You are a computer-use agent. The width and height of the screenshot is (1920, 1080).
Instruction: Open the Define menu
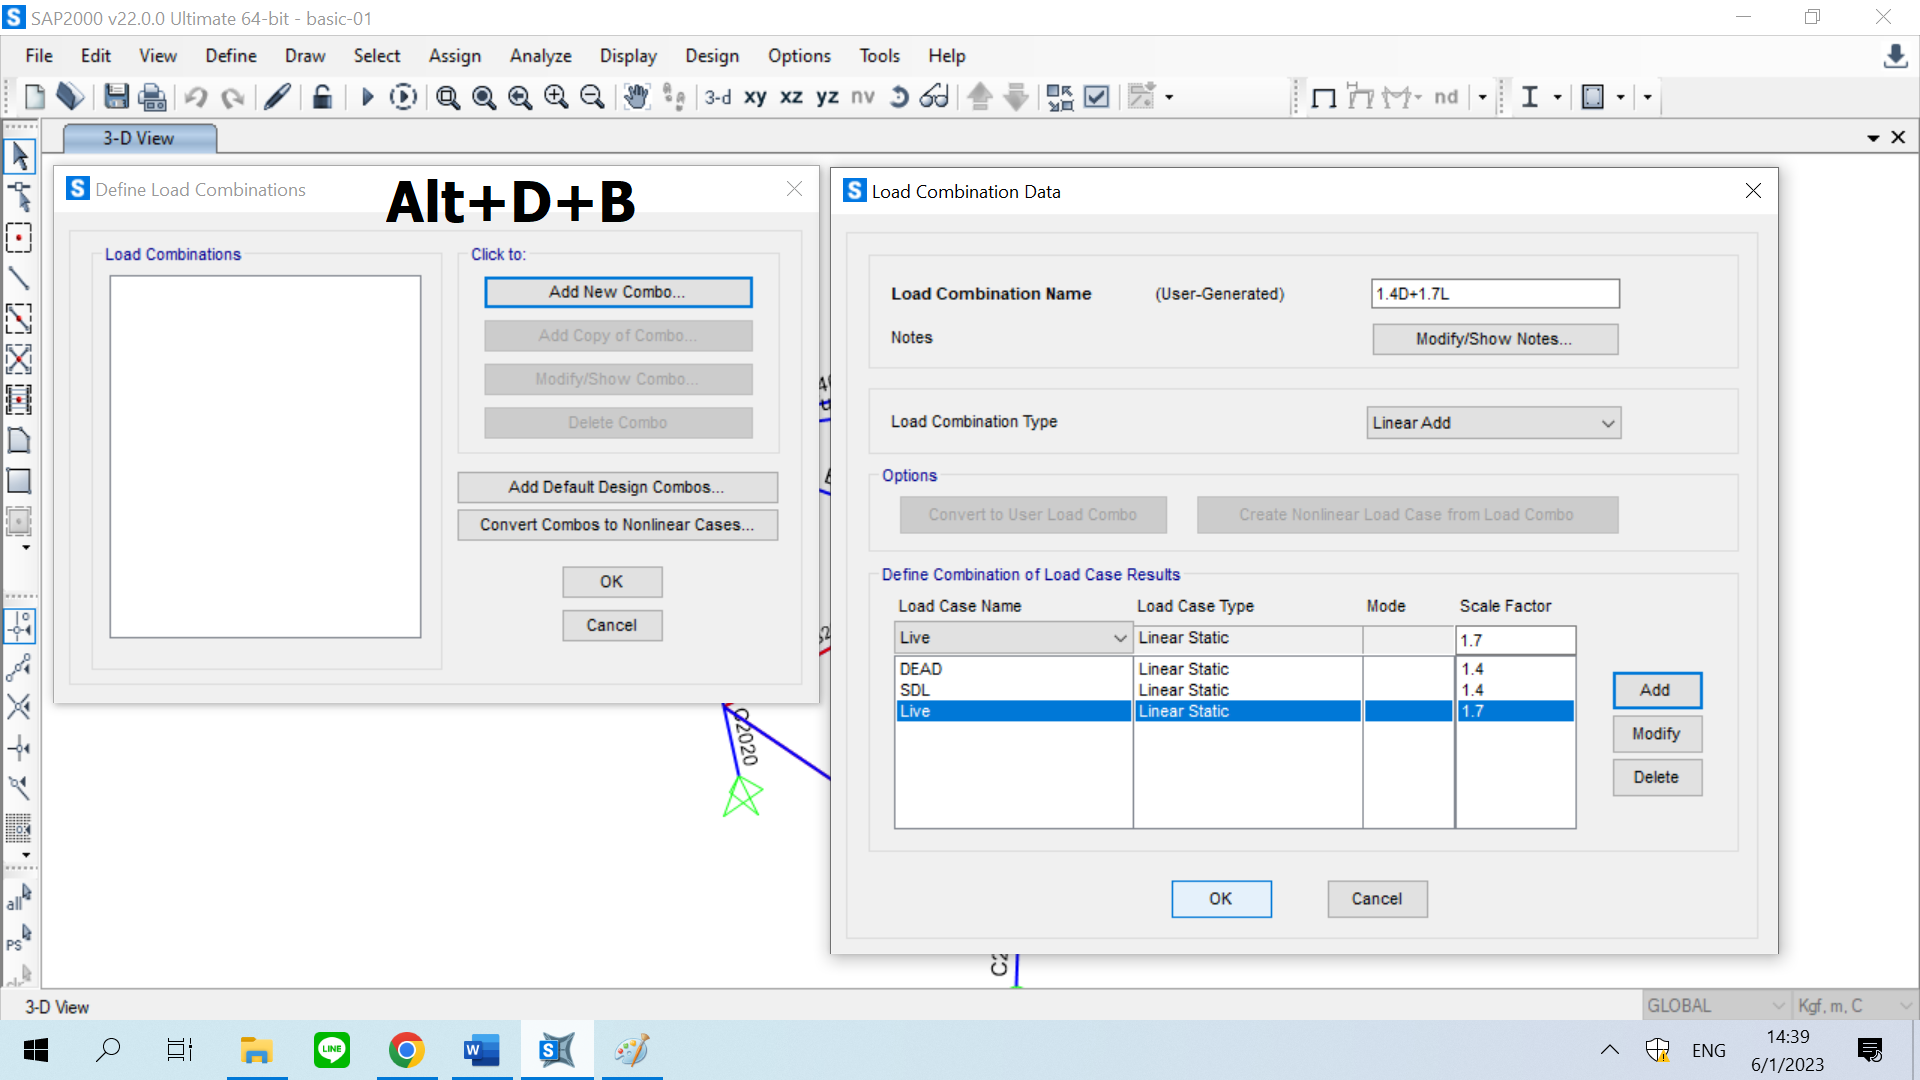(x=231, y=56)
